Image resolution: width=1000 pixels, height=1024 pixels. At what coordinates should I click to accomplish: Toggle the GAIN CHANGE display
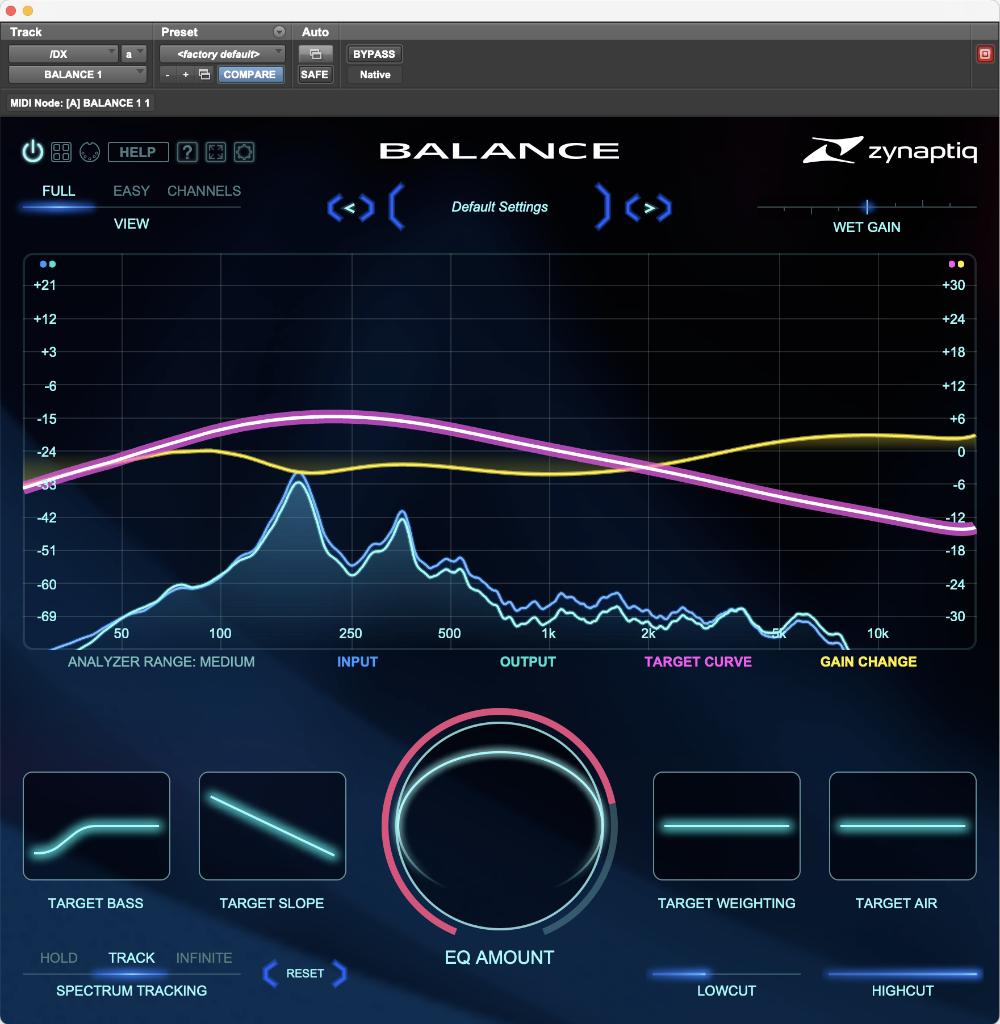pos(868,662)
